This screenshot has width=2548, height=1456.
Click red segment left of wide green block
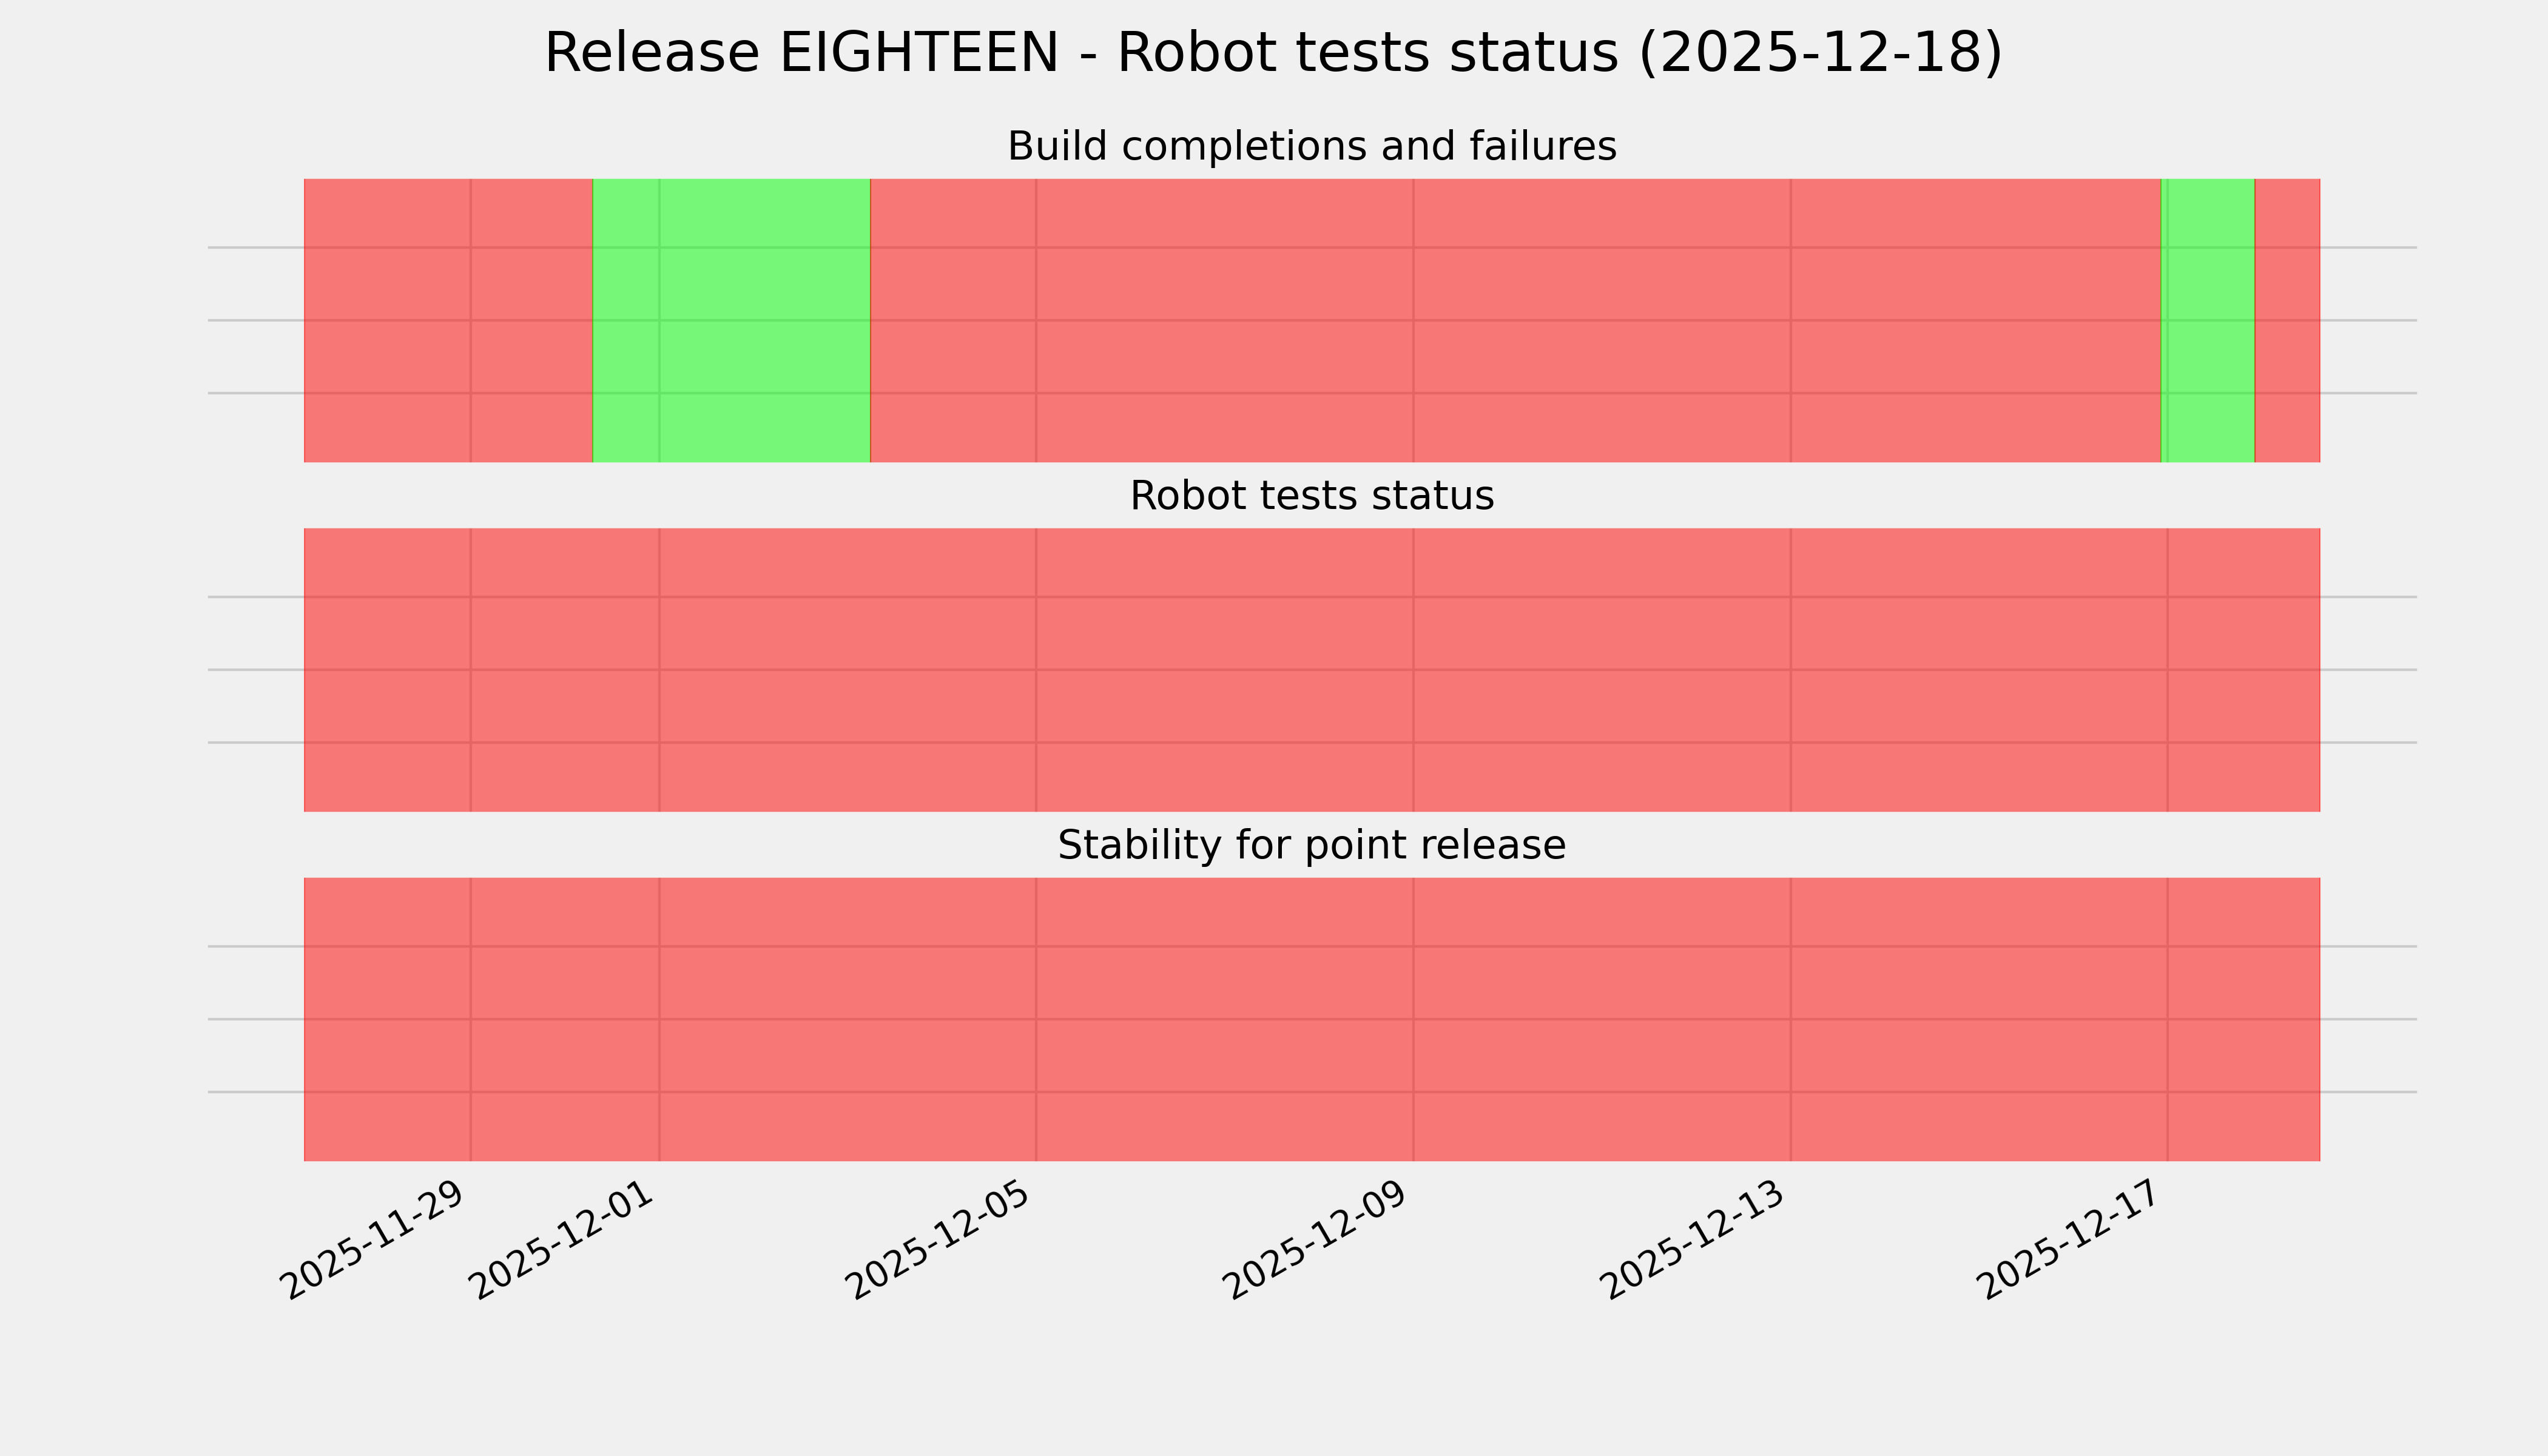pyautogui.click(x=448, y=320)
